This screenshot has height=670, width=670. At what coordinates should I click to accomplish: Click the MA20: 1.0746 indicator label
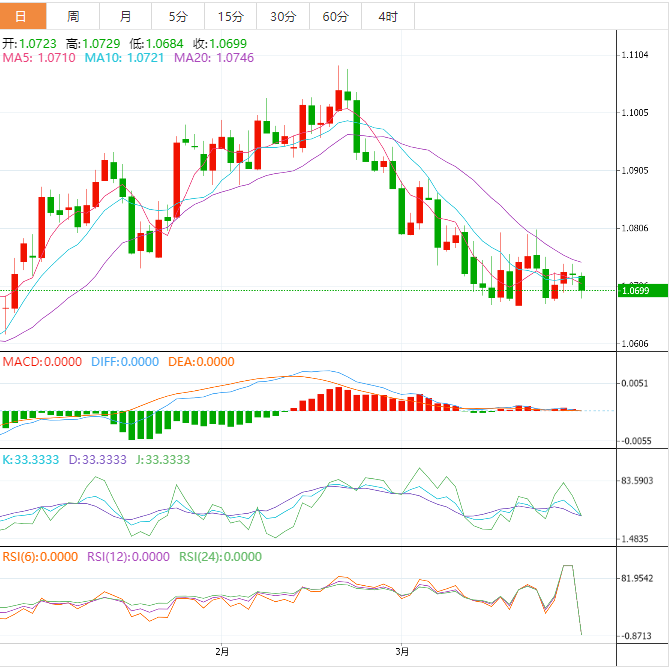214,59
